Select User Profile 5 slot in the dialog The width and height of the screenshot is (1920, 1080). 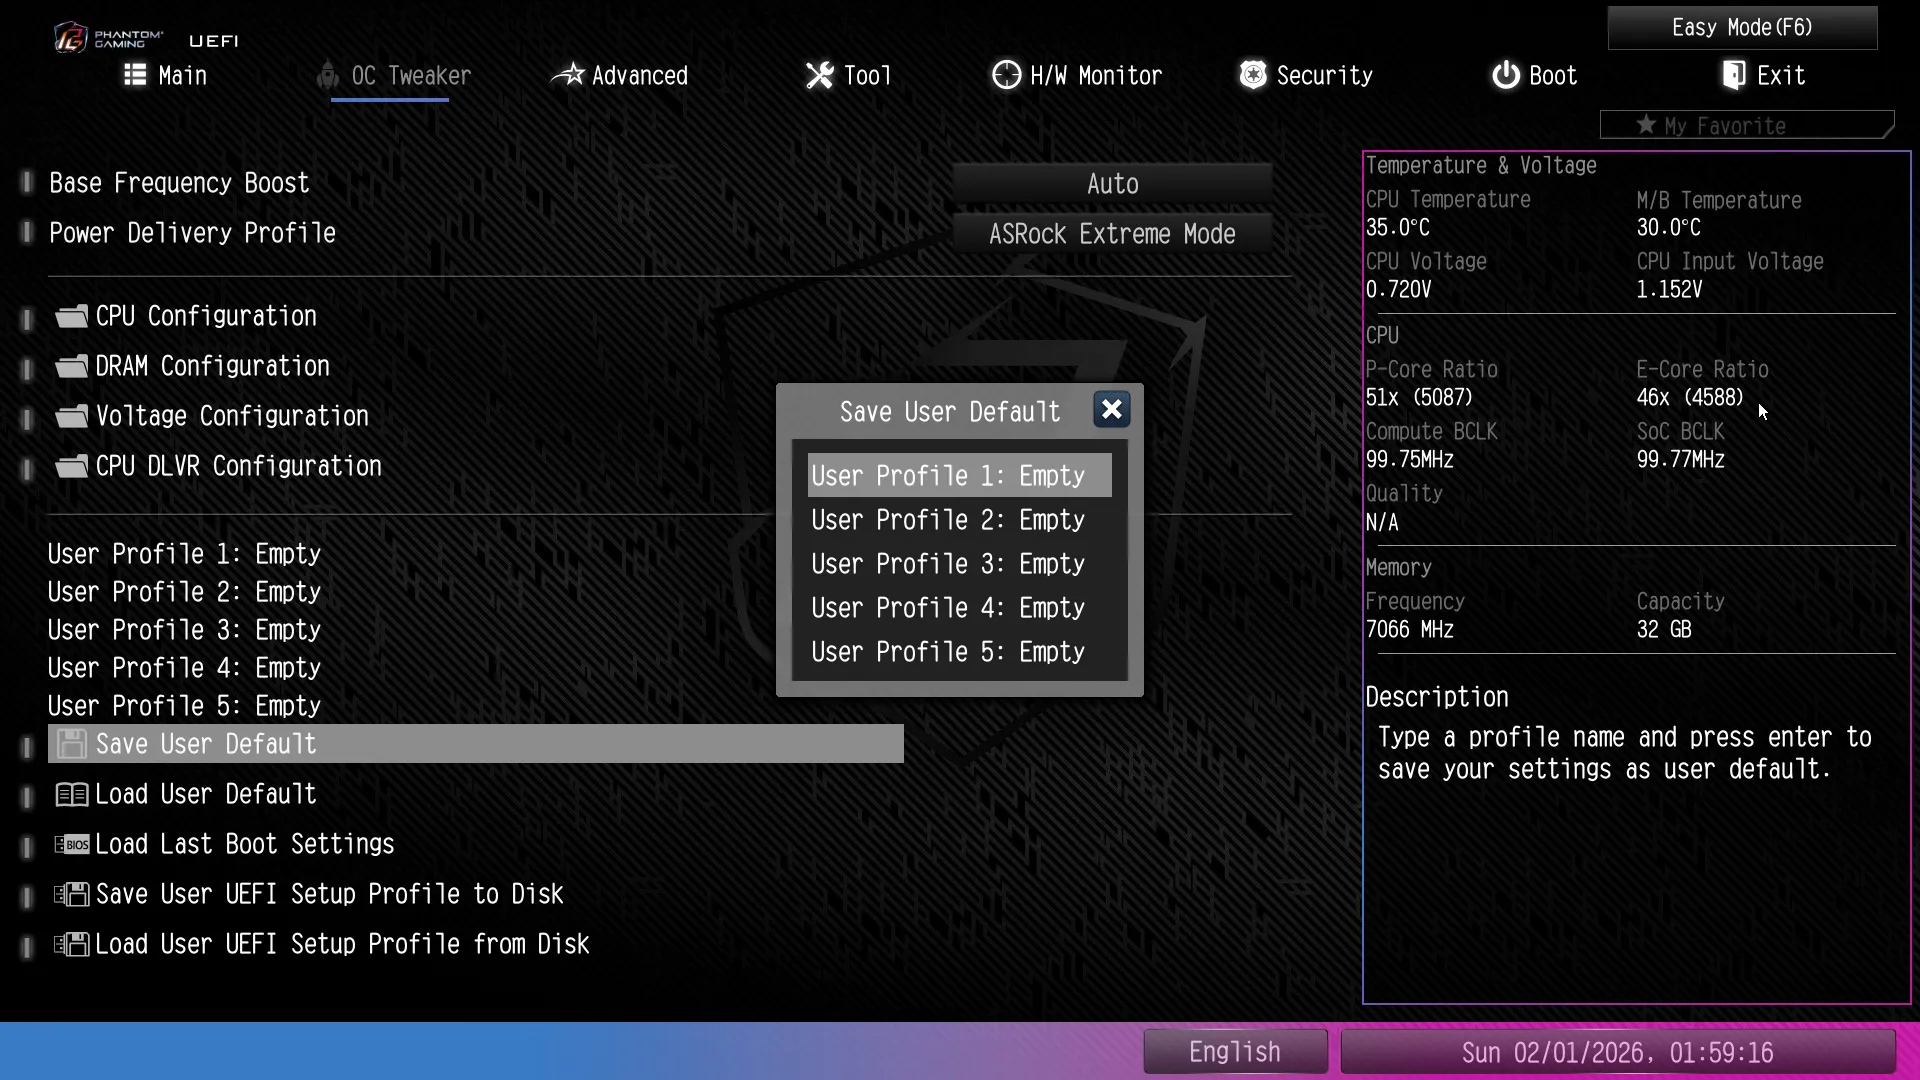(x=948, y=652)
